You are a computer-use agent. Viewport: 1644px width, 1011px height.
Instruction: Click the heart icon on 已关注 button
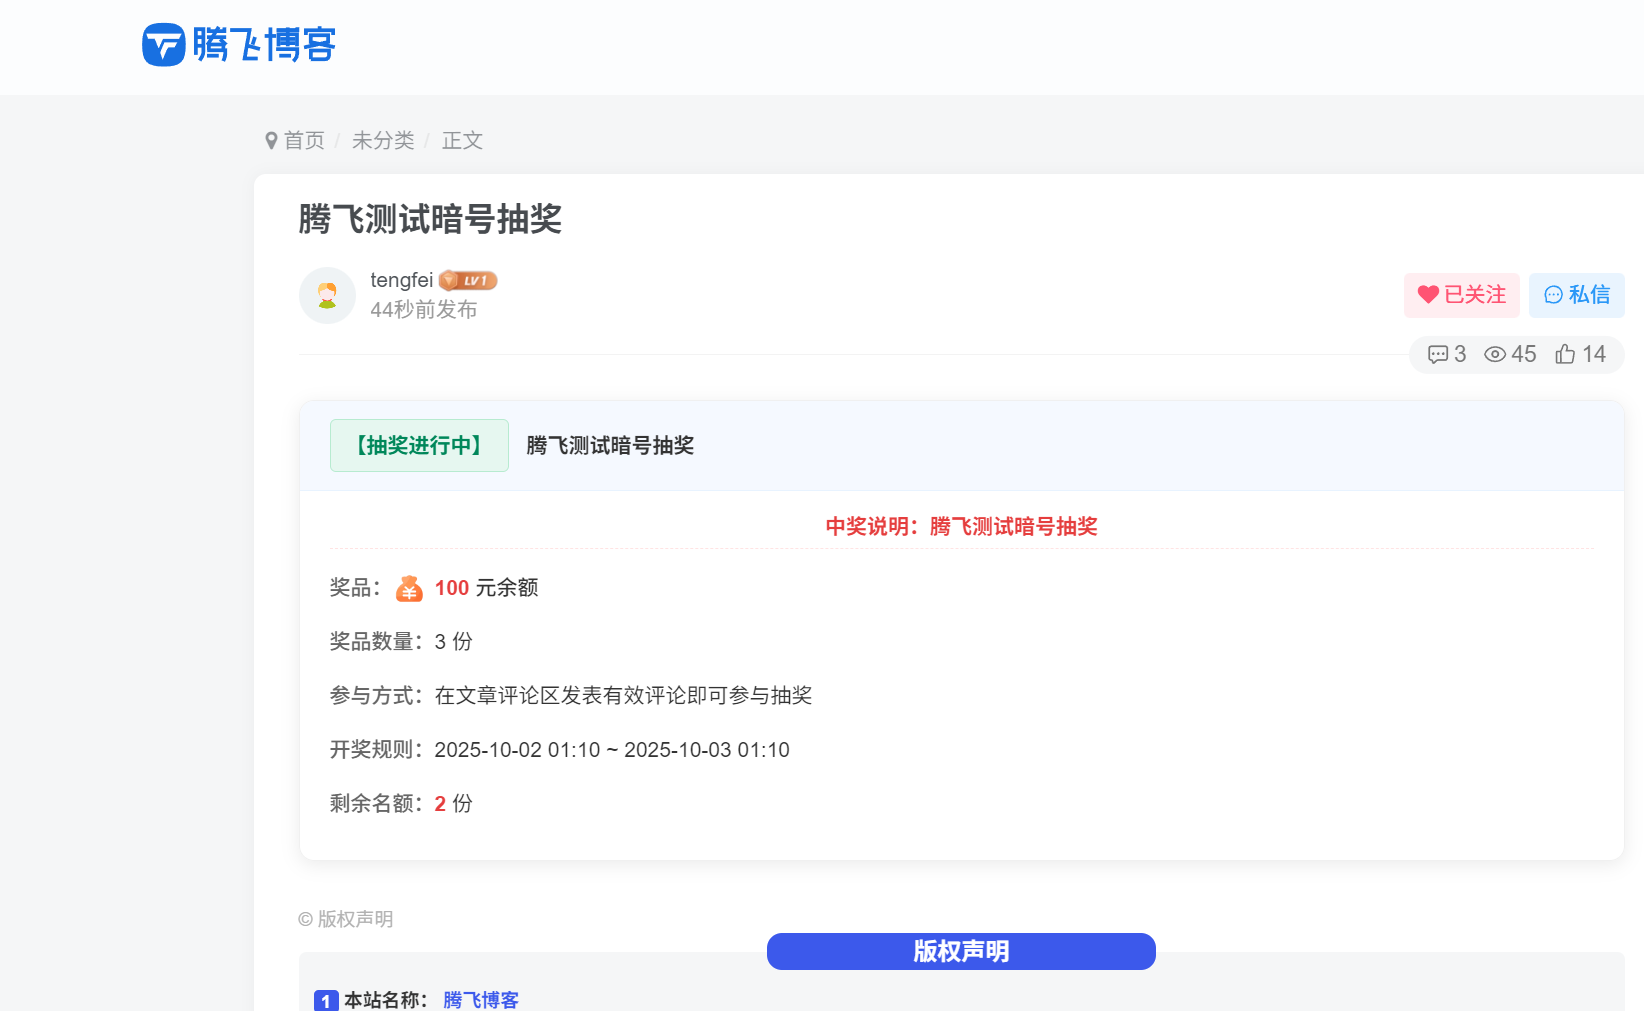point(1428,295)
